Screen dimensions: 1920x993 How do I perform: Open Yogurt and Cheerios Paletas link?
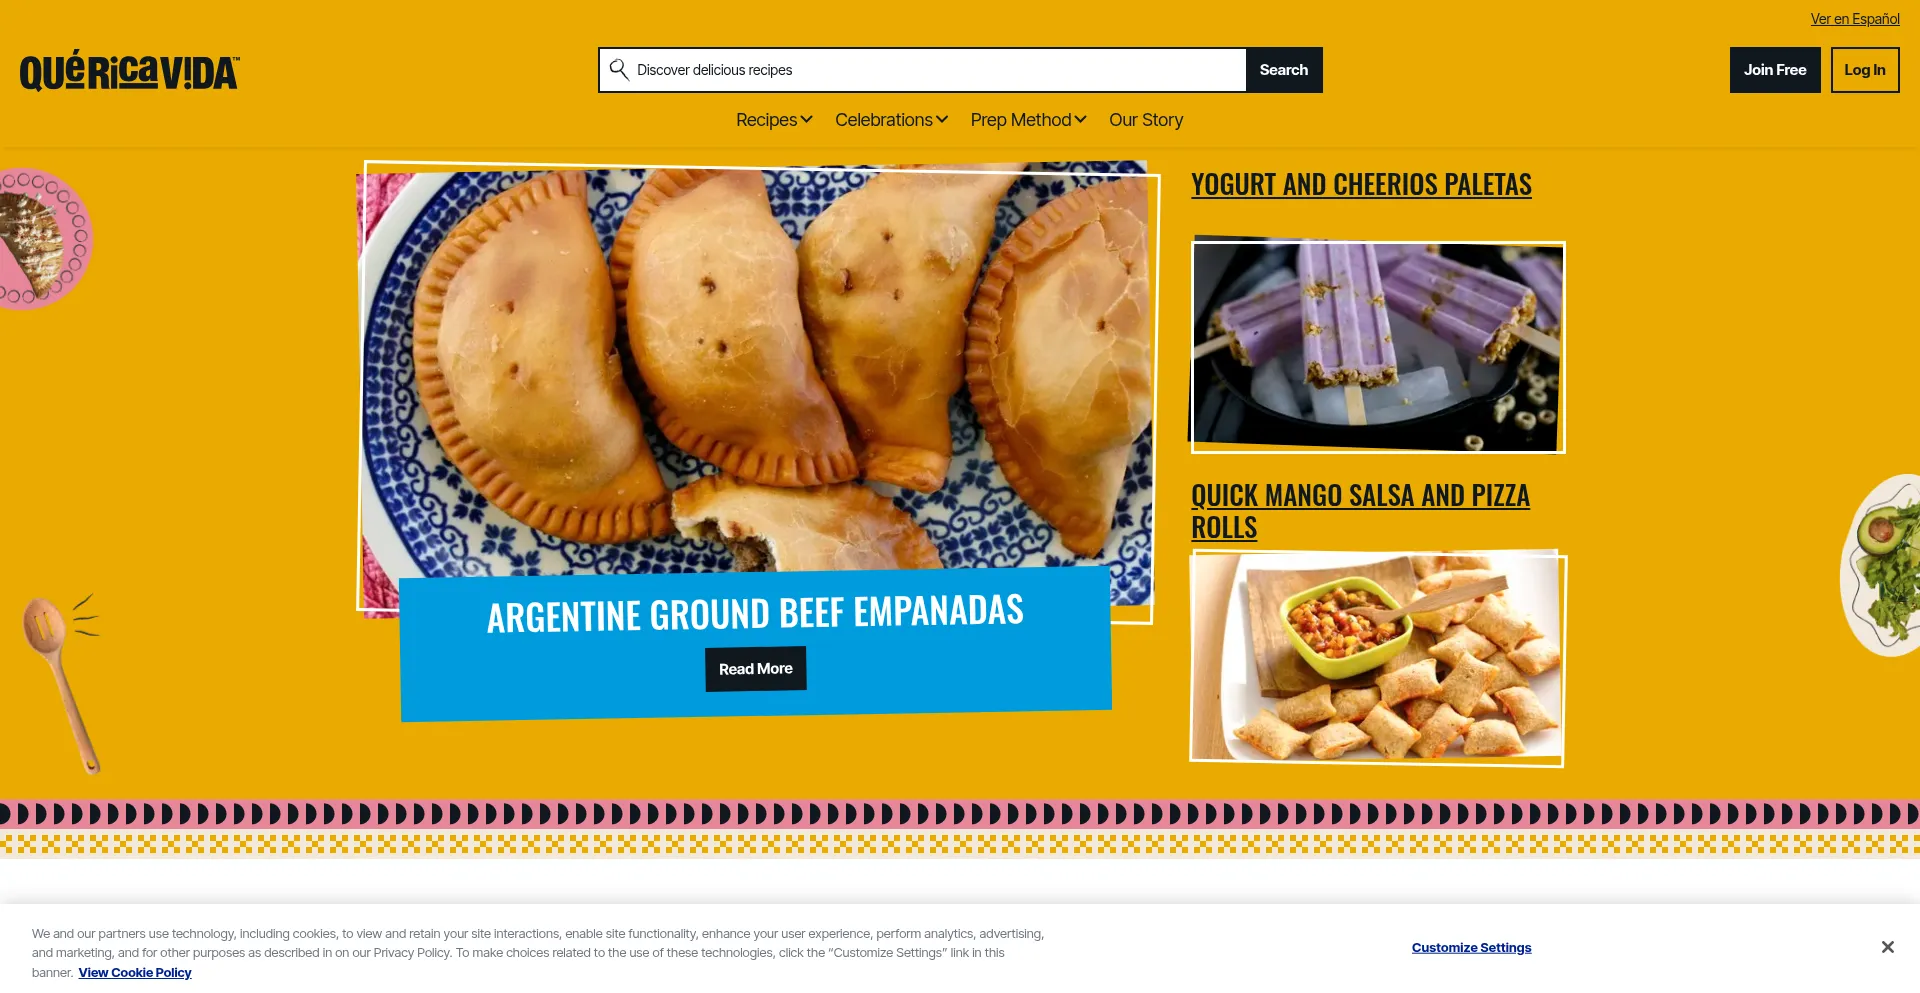pyautogui.click(x=1361, y=185)
